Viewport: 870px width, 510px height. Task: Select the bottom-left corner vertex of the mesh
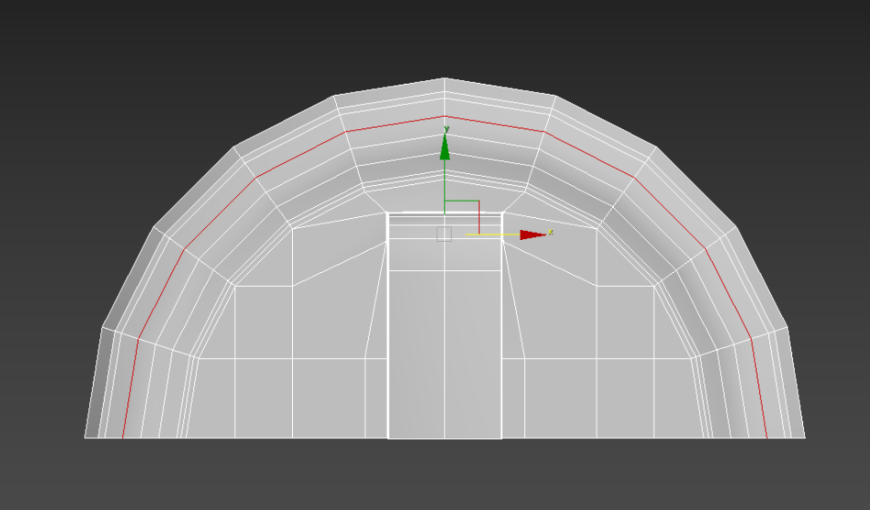pyautogui.click(x=85, y=437)
